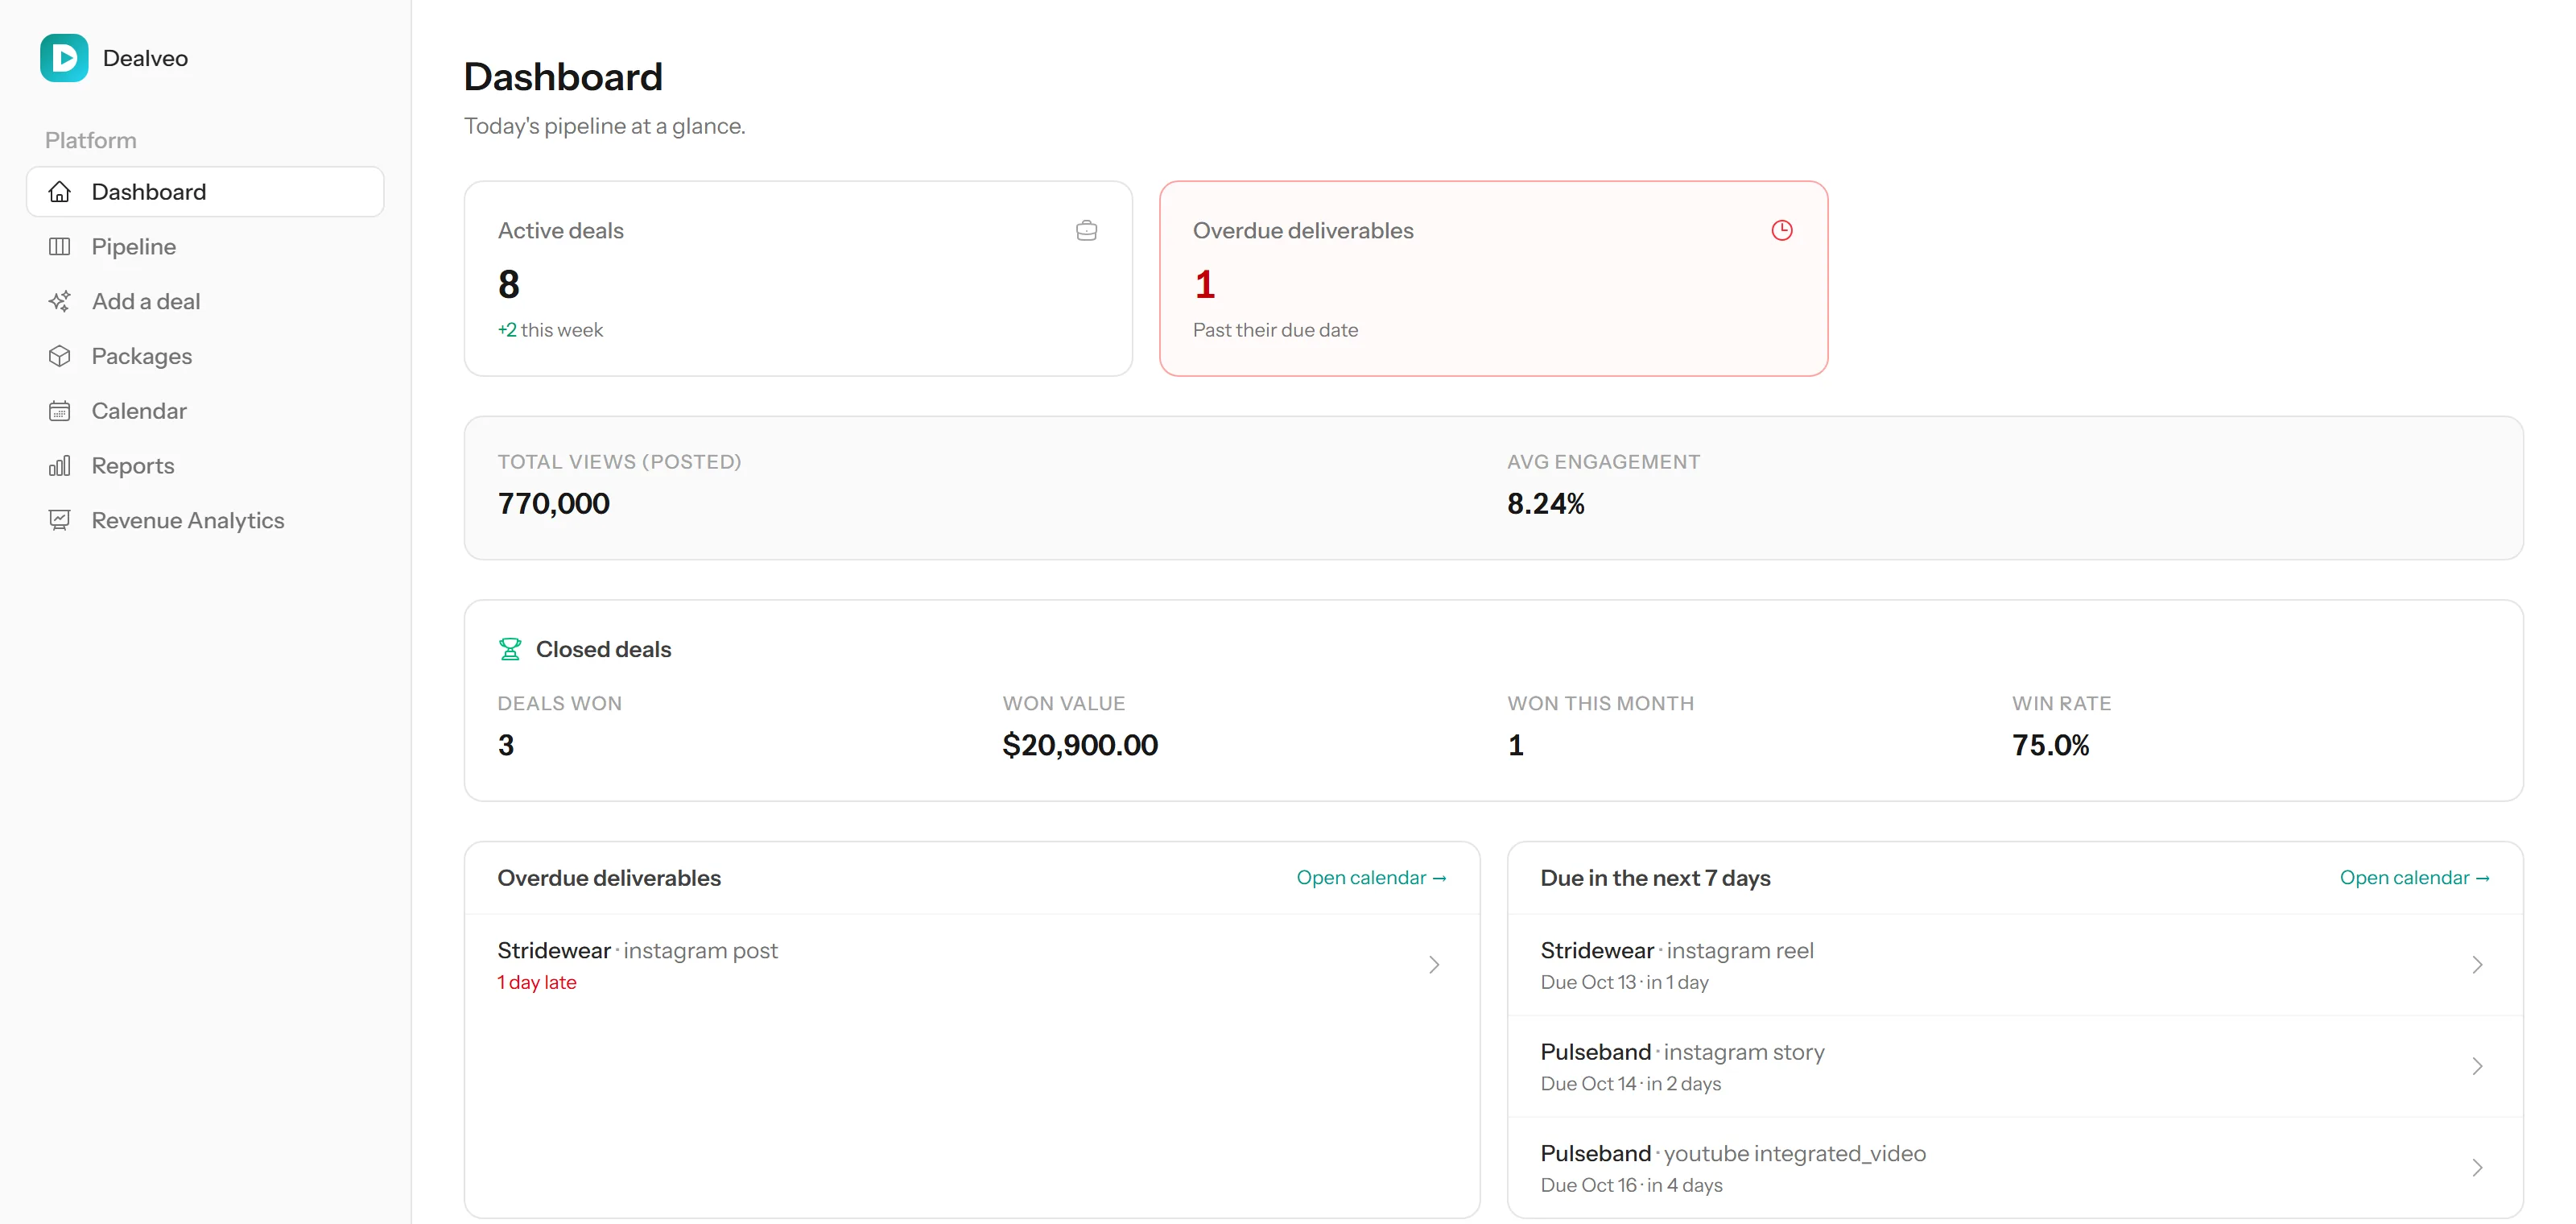Navigate to Packages

(205, 356)
